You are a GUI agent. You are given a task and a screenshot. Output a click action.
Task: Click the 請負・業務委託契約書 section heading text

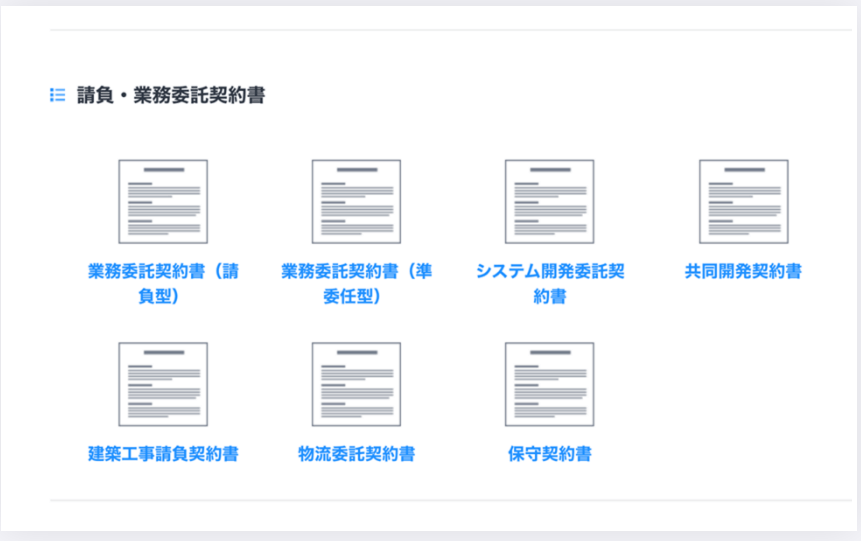click(171, 96)
